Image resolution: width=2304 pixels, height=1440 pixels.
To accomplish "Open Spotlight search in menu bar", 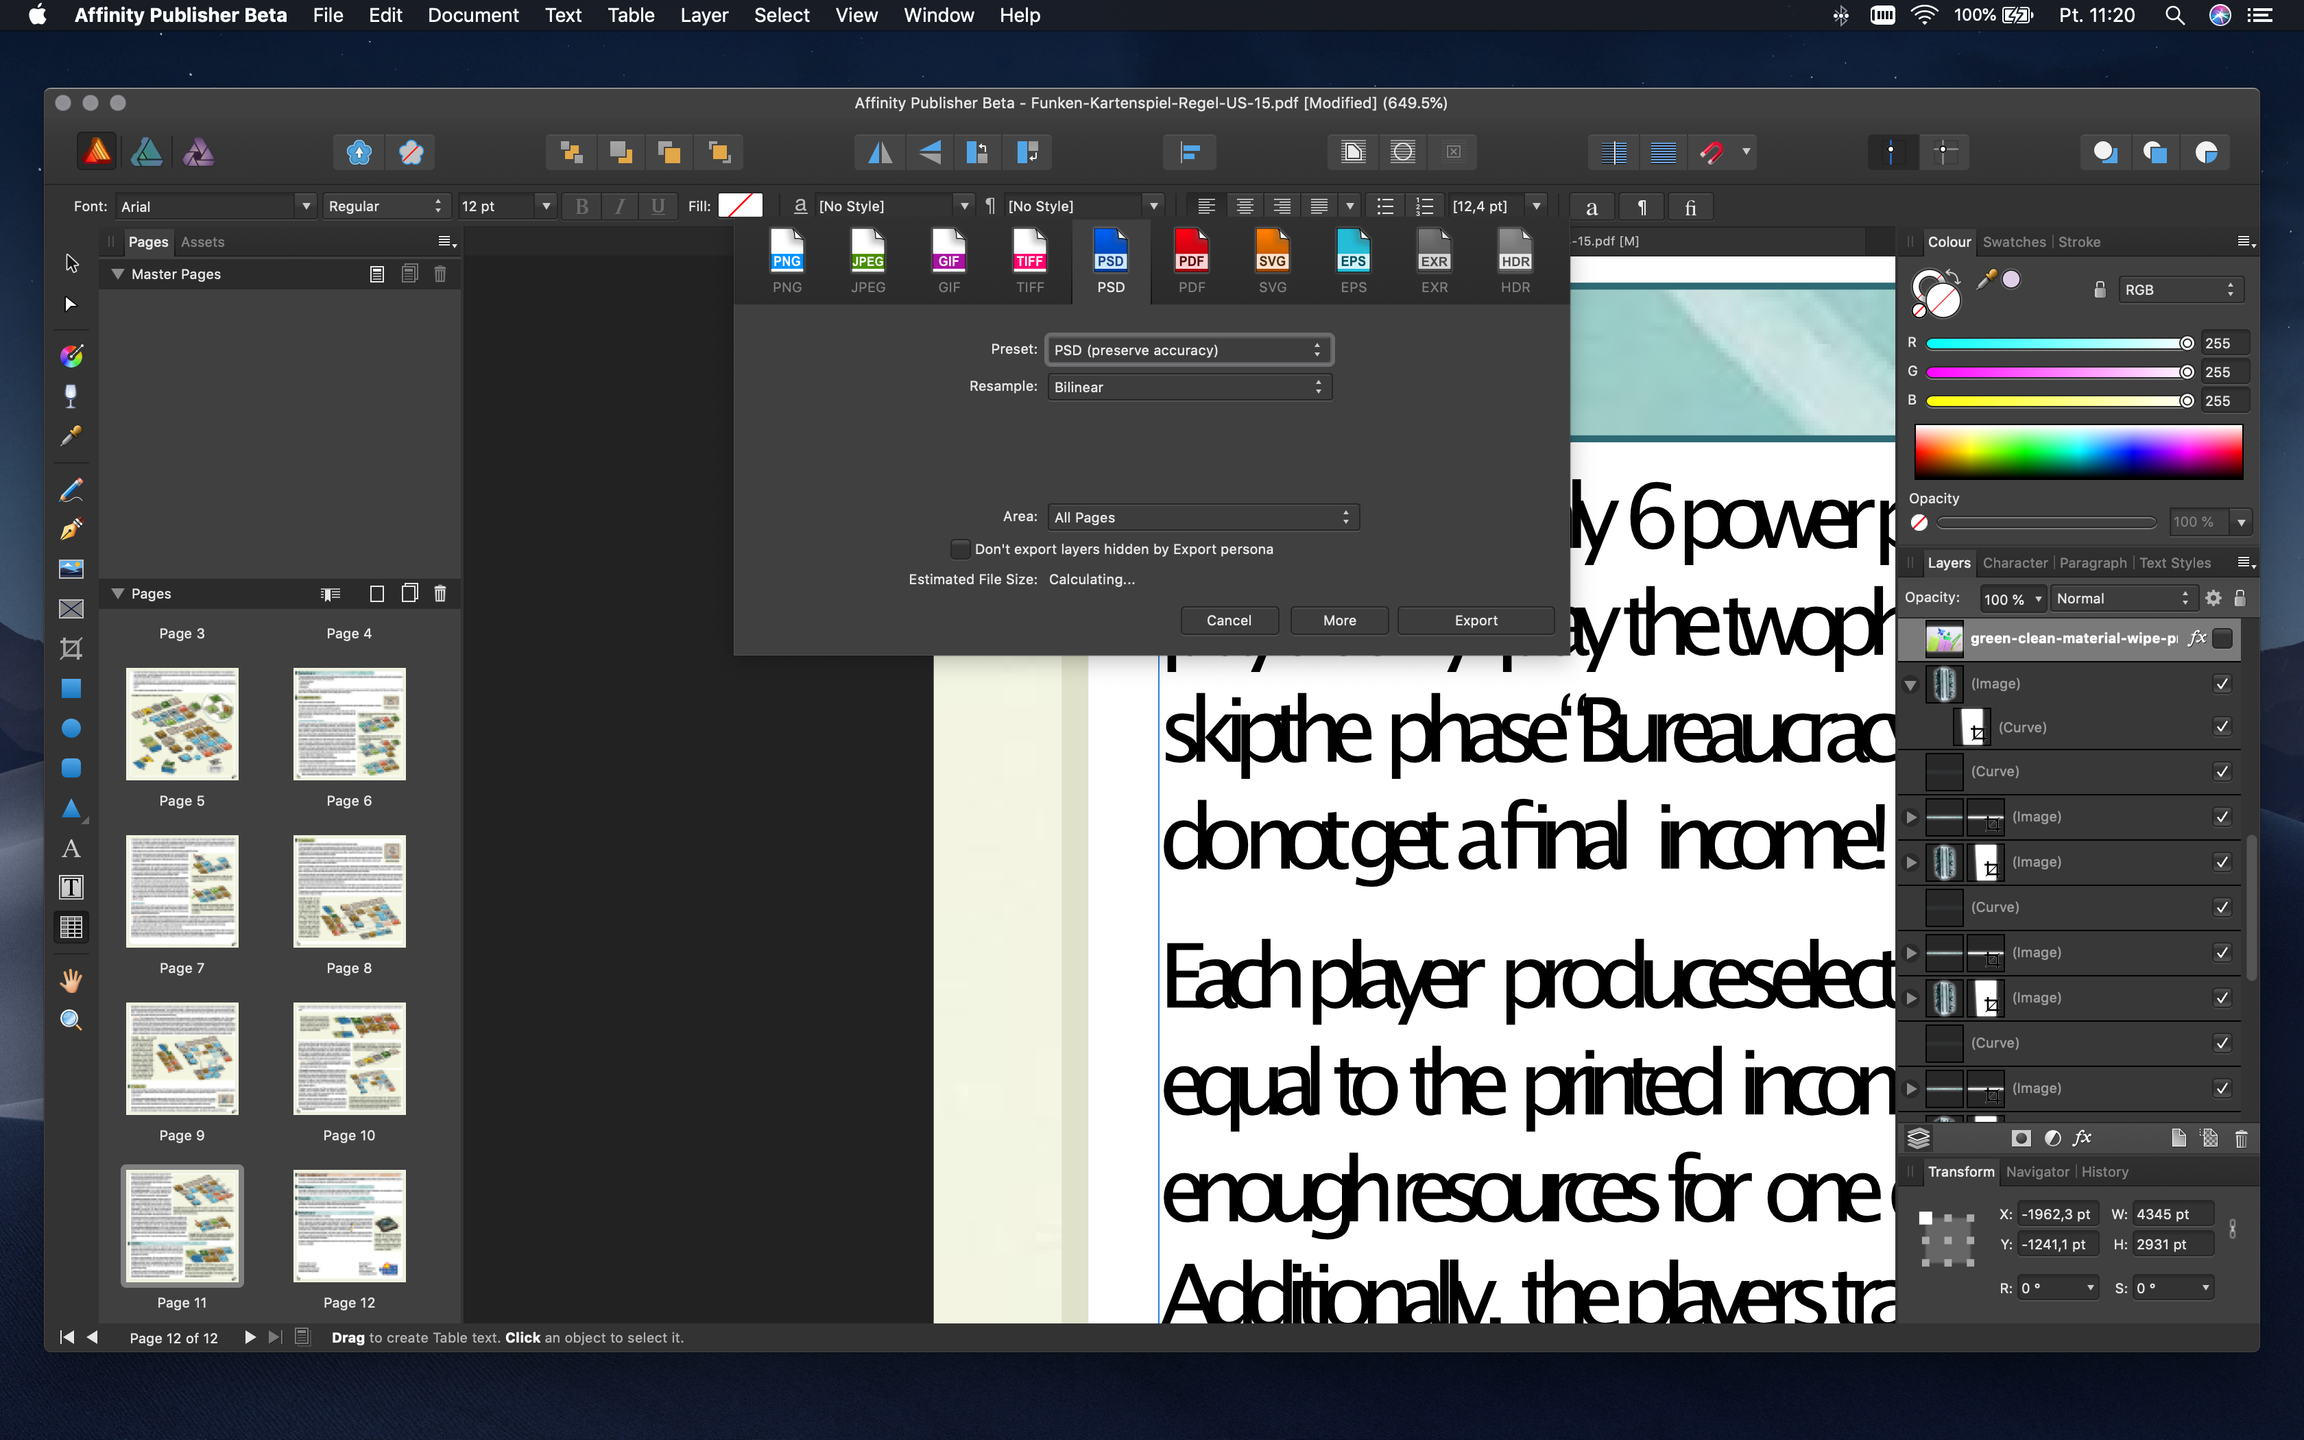I will pos(2175,15).
